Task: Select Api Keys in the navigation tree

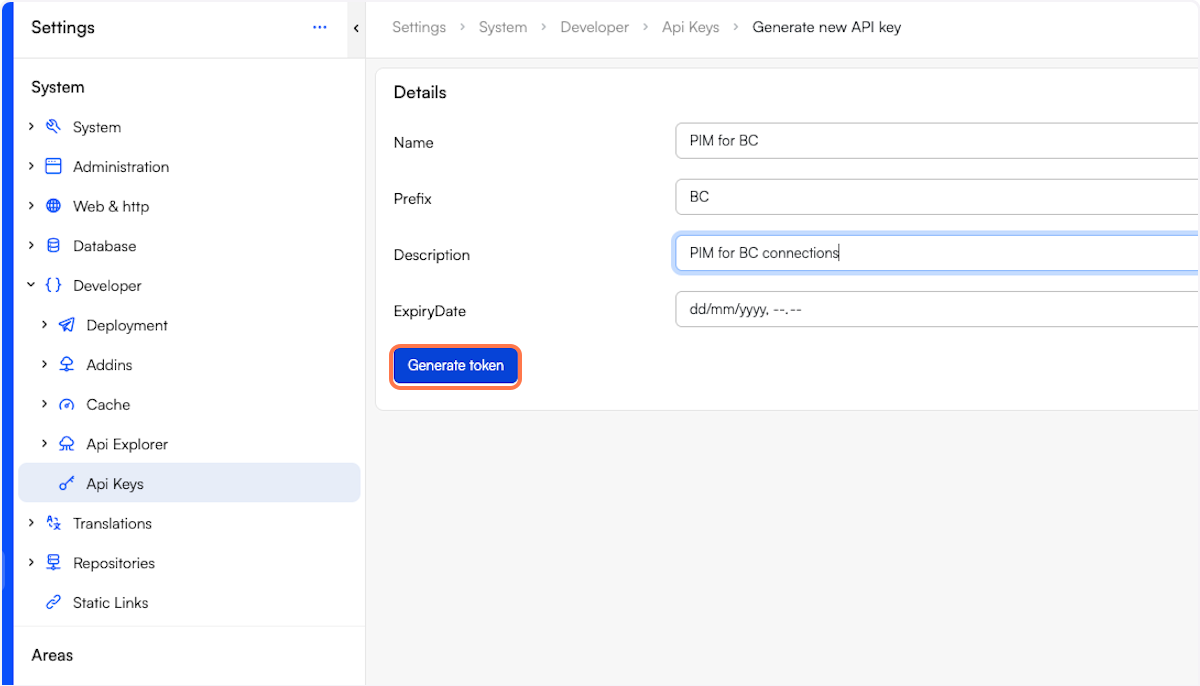Action: click(x=115, y=484)
